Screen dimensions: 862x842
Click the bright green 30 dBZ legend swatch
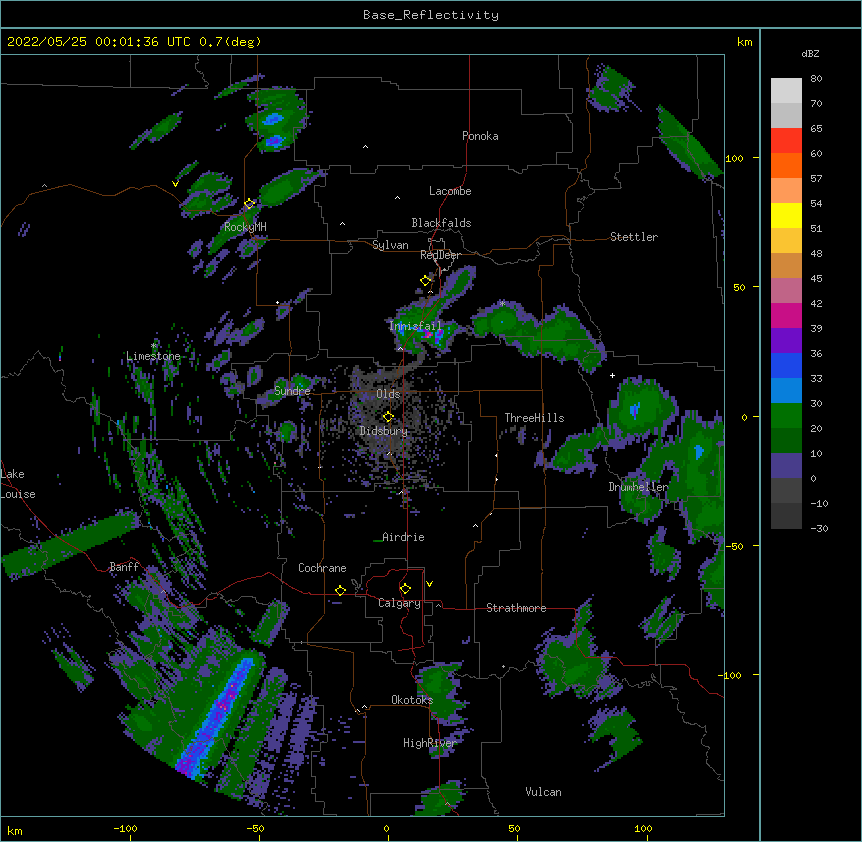pos(786,416)
